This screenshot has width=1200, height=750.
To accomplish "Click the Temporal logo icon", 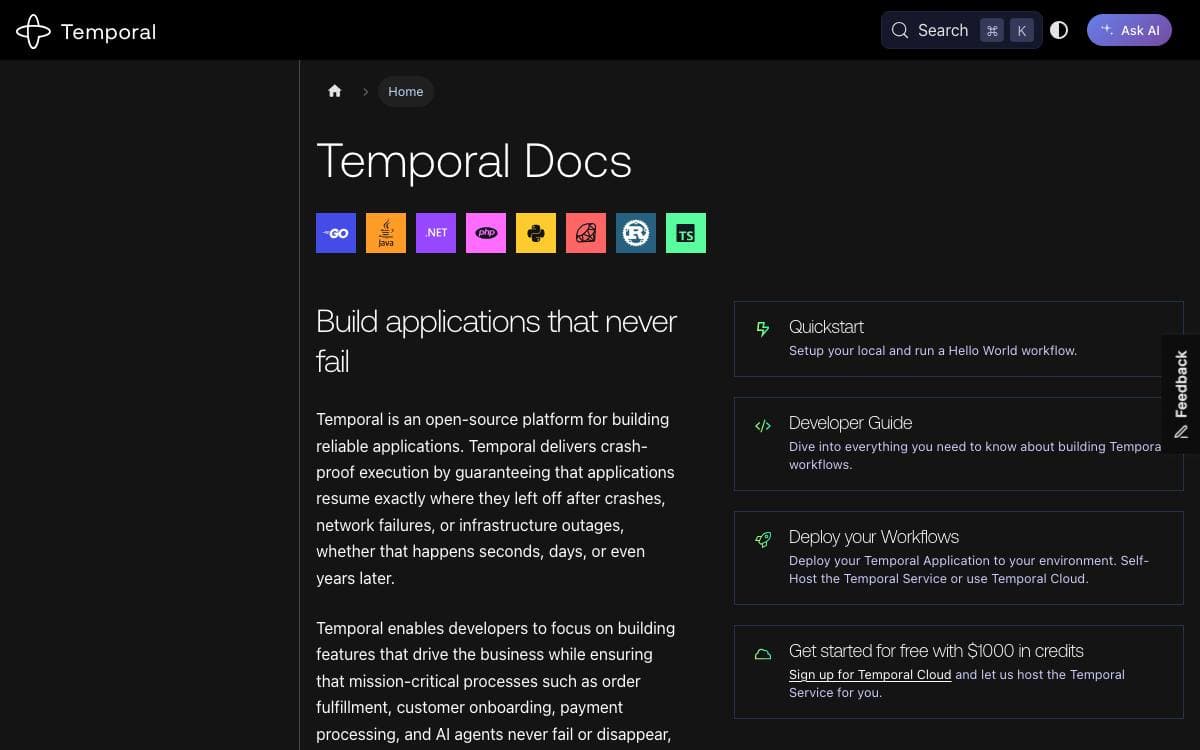I will [33, 32].
